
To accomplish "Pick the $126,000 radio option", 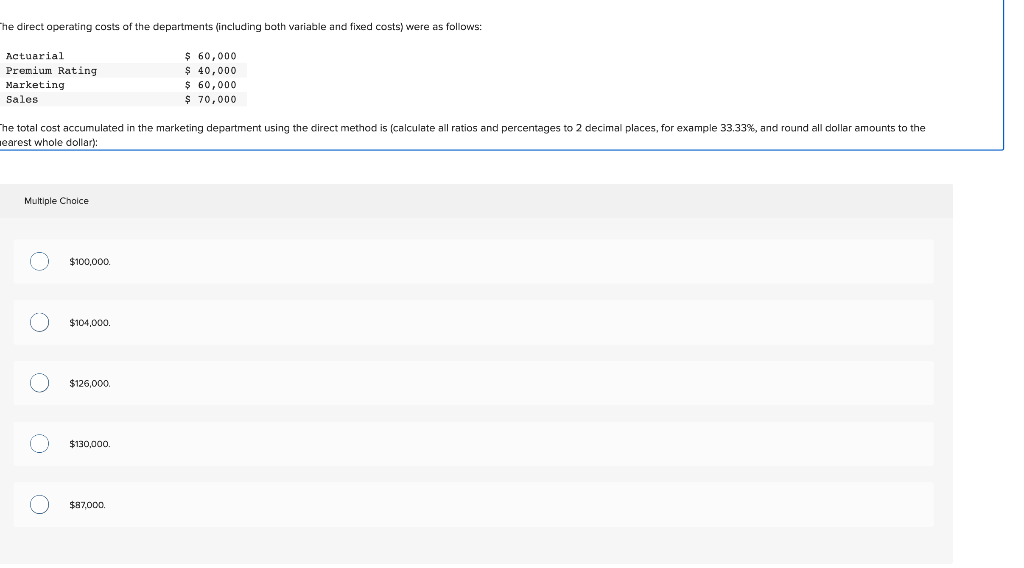I will pyautogui.click(x=39, y=383).
